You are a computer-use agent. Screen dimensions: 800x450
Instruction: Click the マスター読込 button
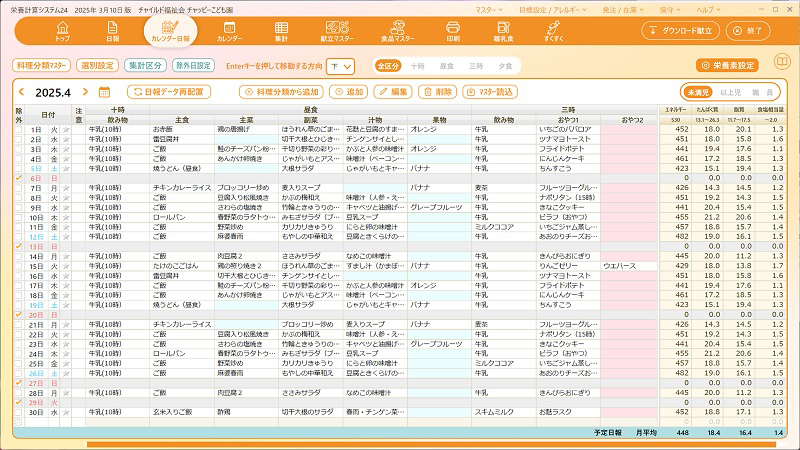click(x=490, y=92)
